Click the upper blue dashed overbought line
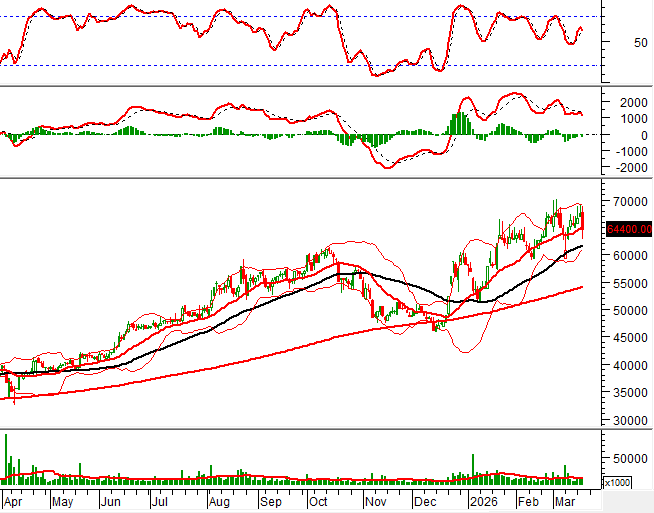This screenshot has width=654, height=513. point(300,17)
